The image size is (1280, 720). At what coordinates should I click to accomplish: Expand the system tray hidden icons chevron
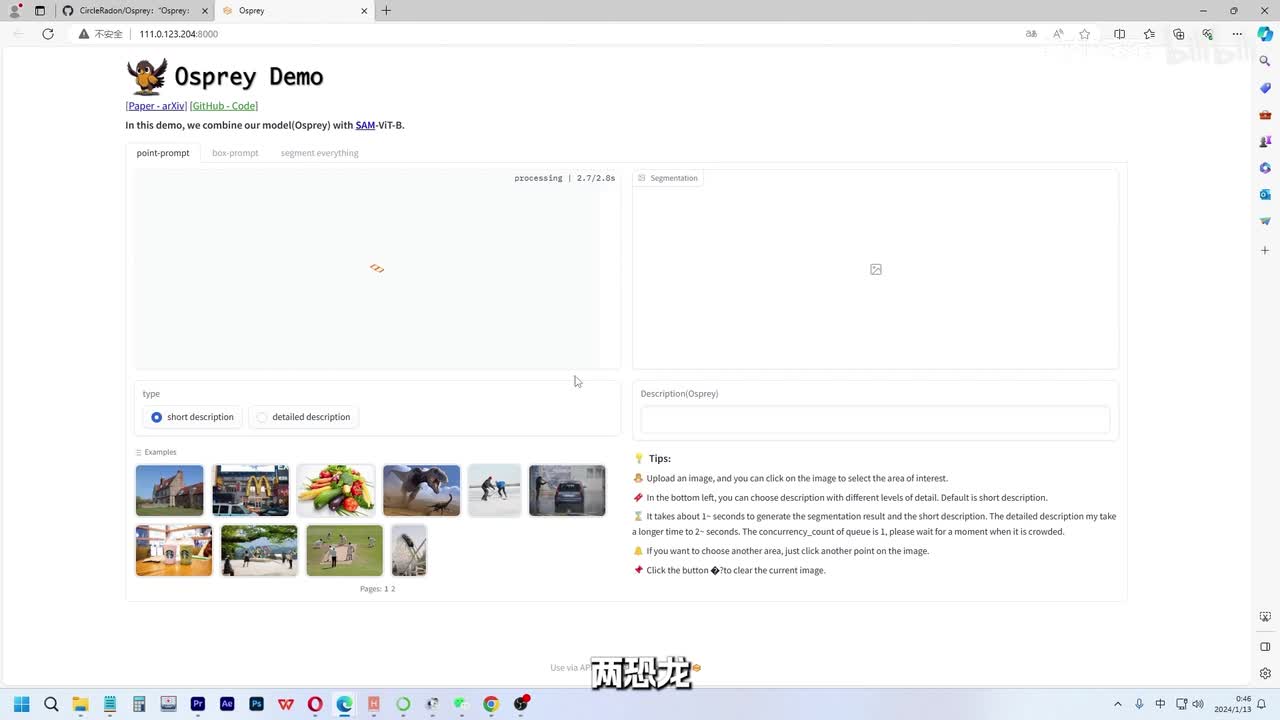tap(1118, 704)
